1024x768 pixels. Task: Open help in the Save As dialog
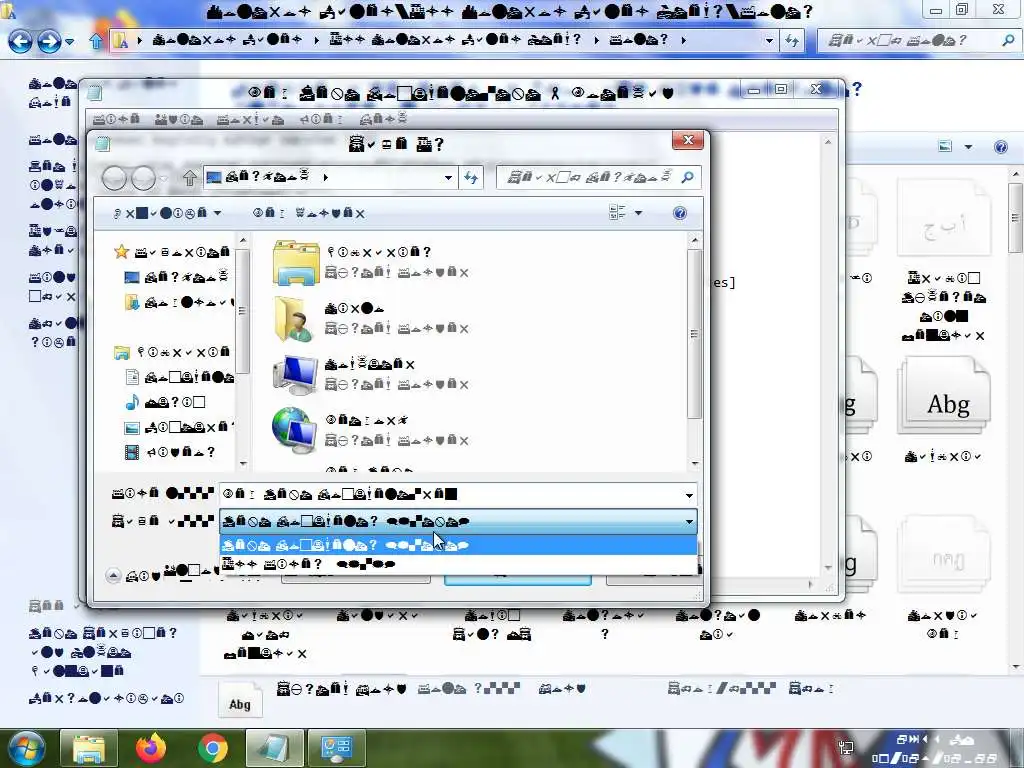[x=679, y=213]
